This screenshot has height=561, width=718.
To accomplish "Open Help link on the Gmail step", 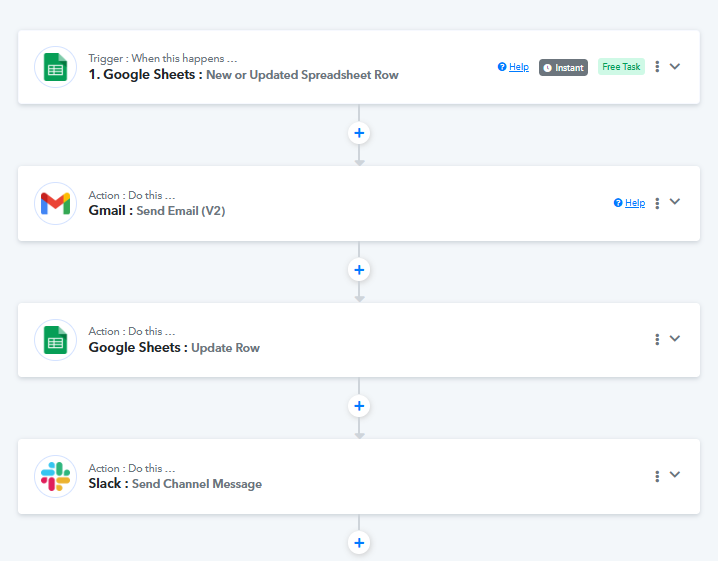I will [x=629, y=203].
